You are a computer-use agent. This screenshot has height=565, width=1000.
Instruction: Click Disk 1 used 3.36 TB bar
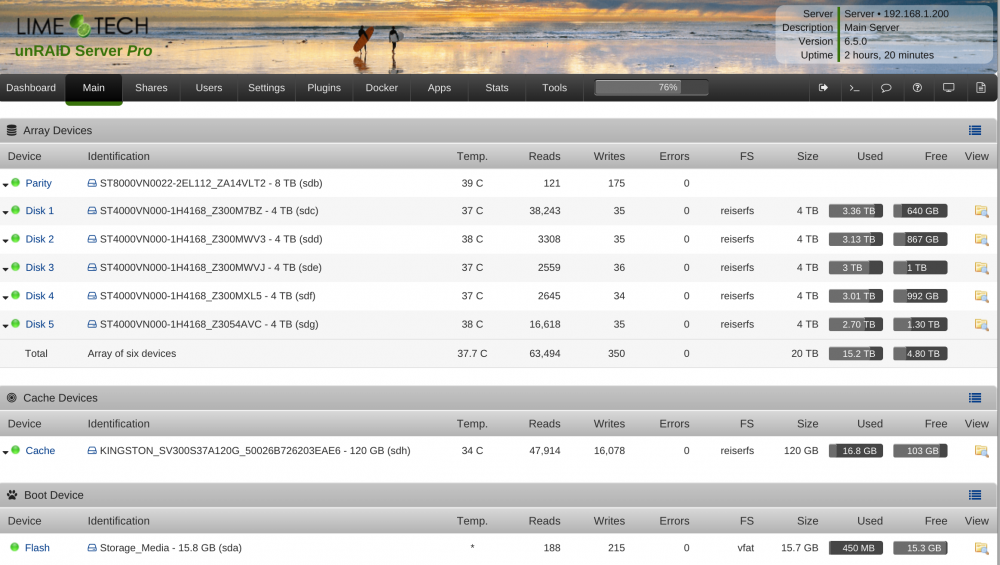(856, 211)
